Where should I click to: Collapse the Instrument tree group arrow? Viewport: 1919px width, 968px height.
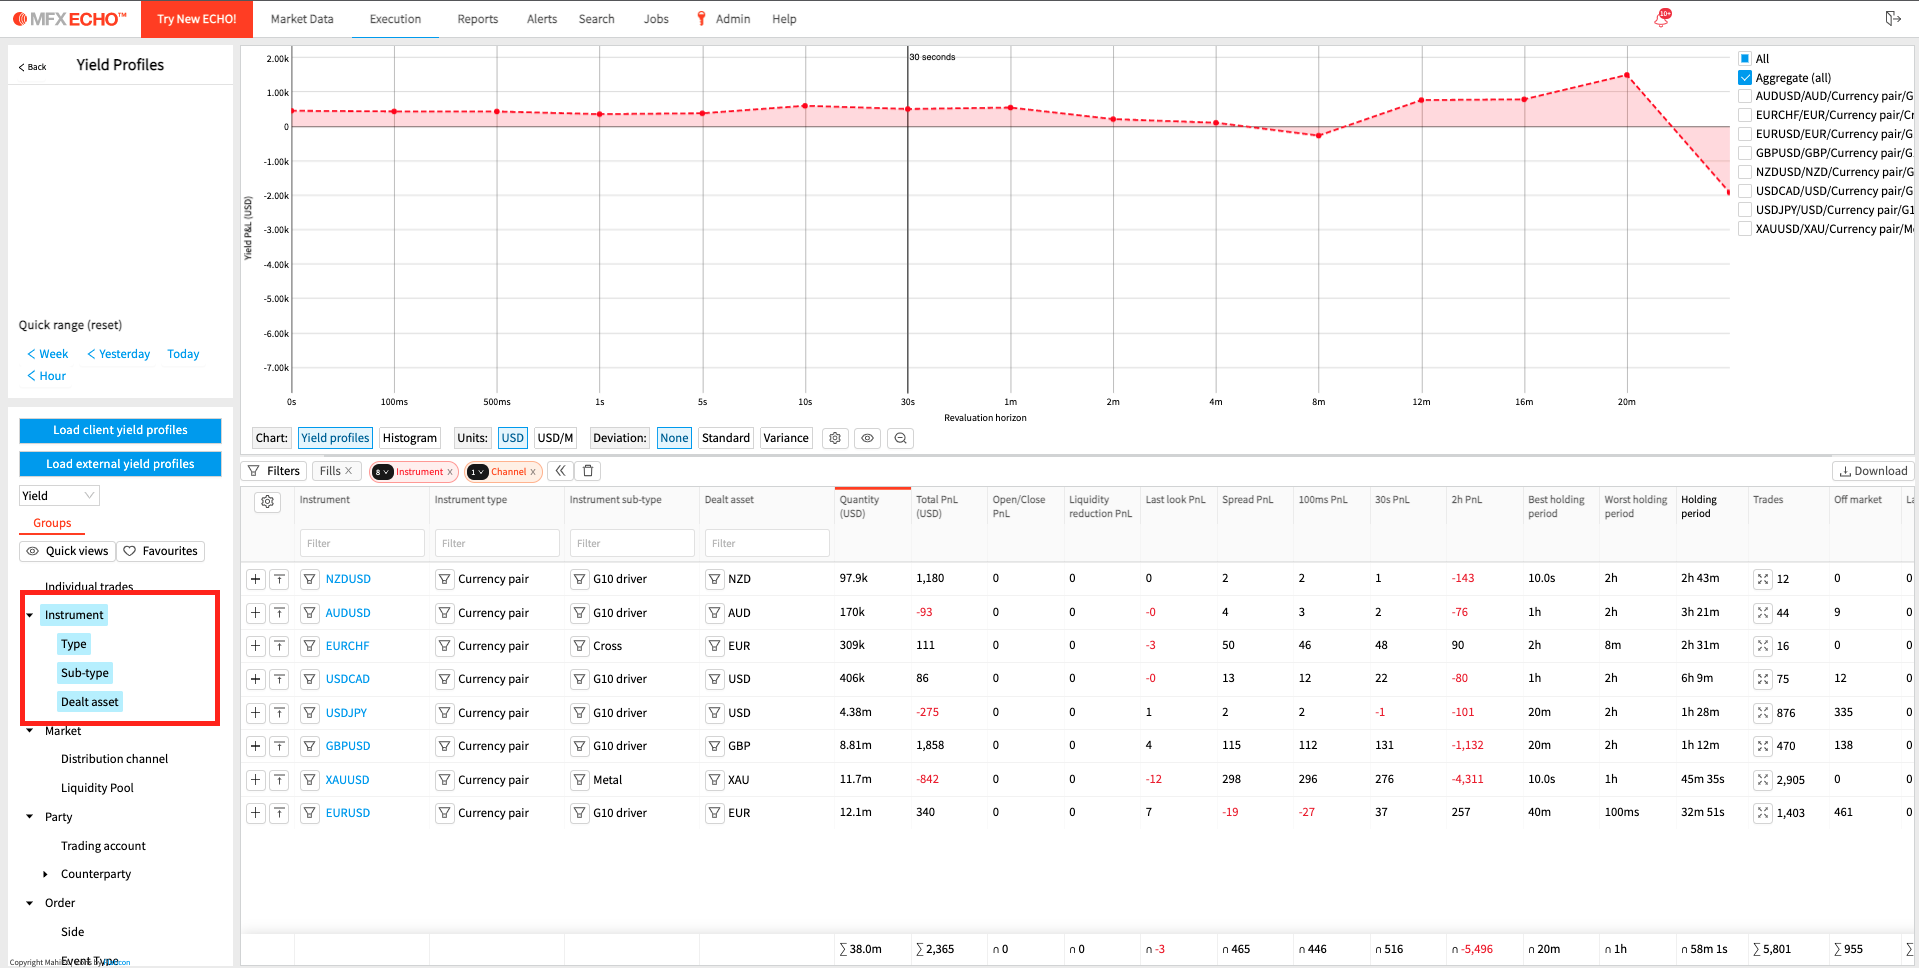pos(30,615)
